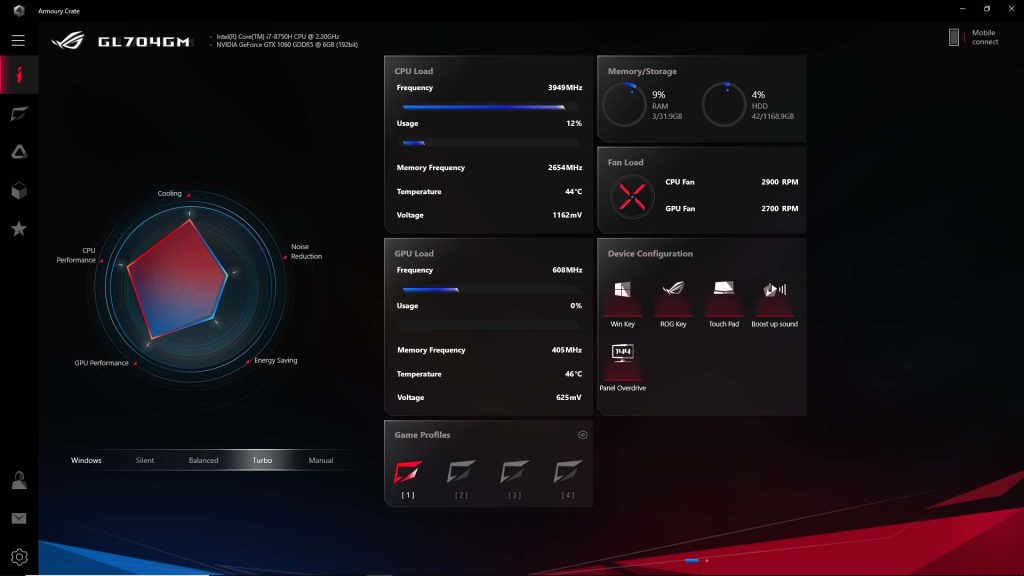The height and width of the screenshot is (576, 1024).
Task: Switch to Silent performance mode
Action: pyautogui.click(x=145, y=460)
